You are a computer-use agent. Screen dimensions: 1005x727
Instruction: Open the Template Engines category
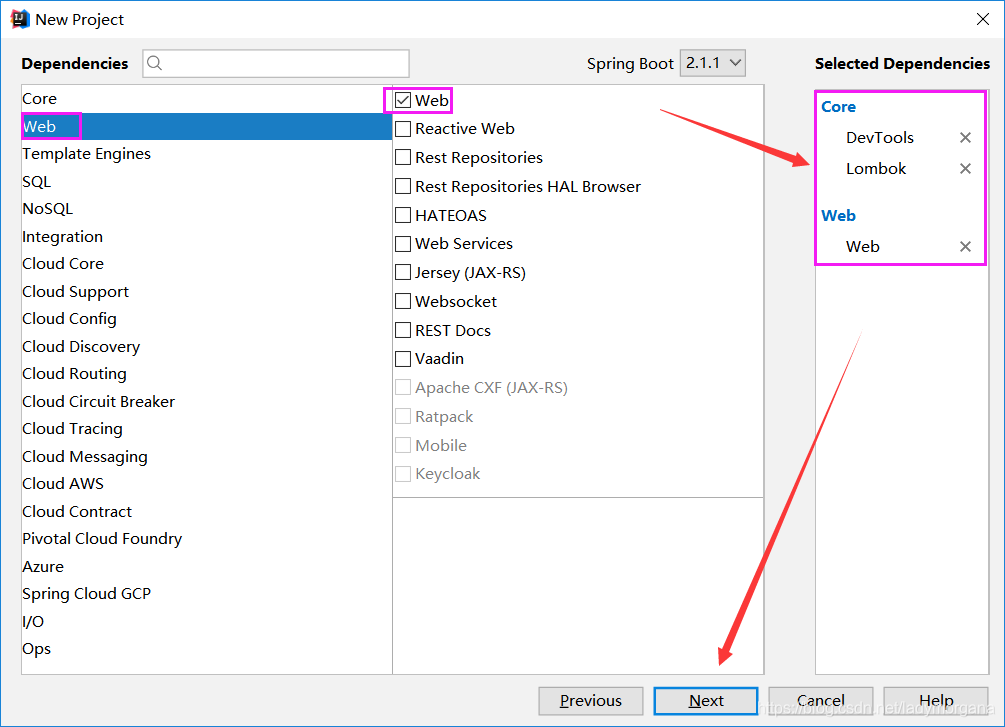206,154
